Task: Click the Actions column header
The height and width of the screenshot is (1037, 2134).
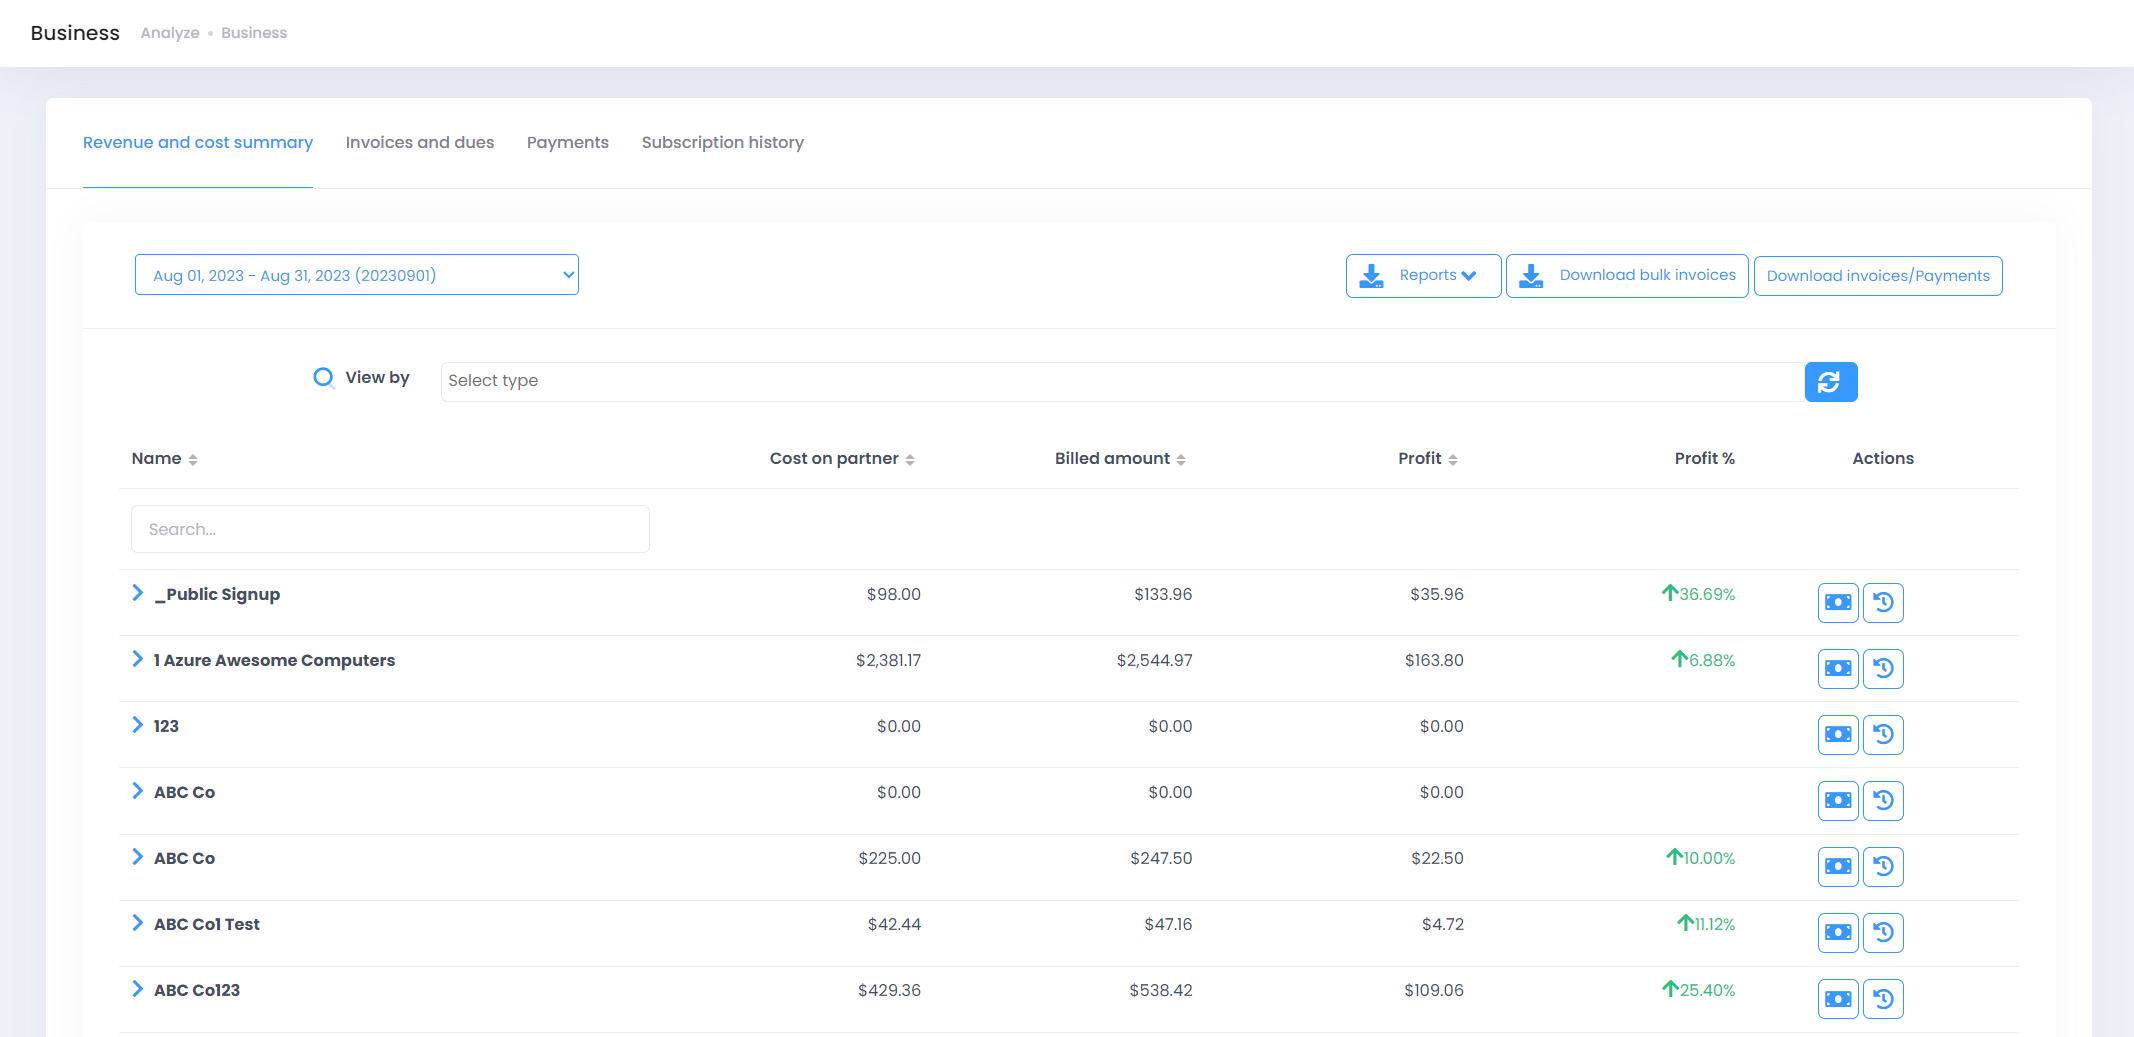Action: [1883, 458]
